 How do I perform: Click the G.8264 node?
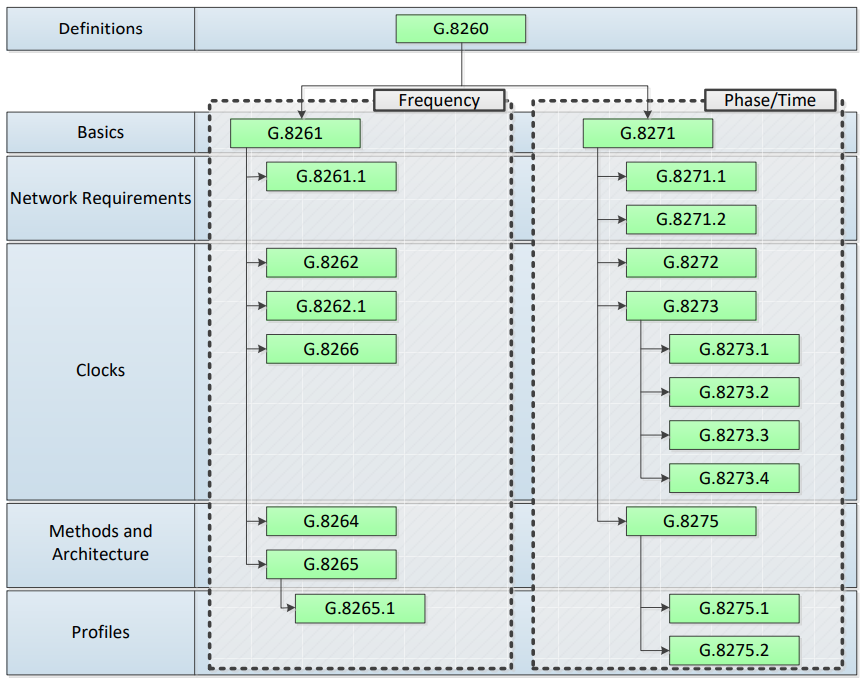[x=331, y=521]
